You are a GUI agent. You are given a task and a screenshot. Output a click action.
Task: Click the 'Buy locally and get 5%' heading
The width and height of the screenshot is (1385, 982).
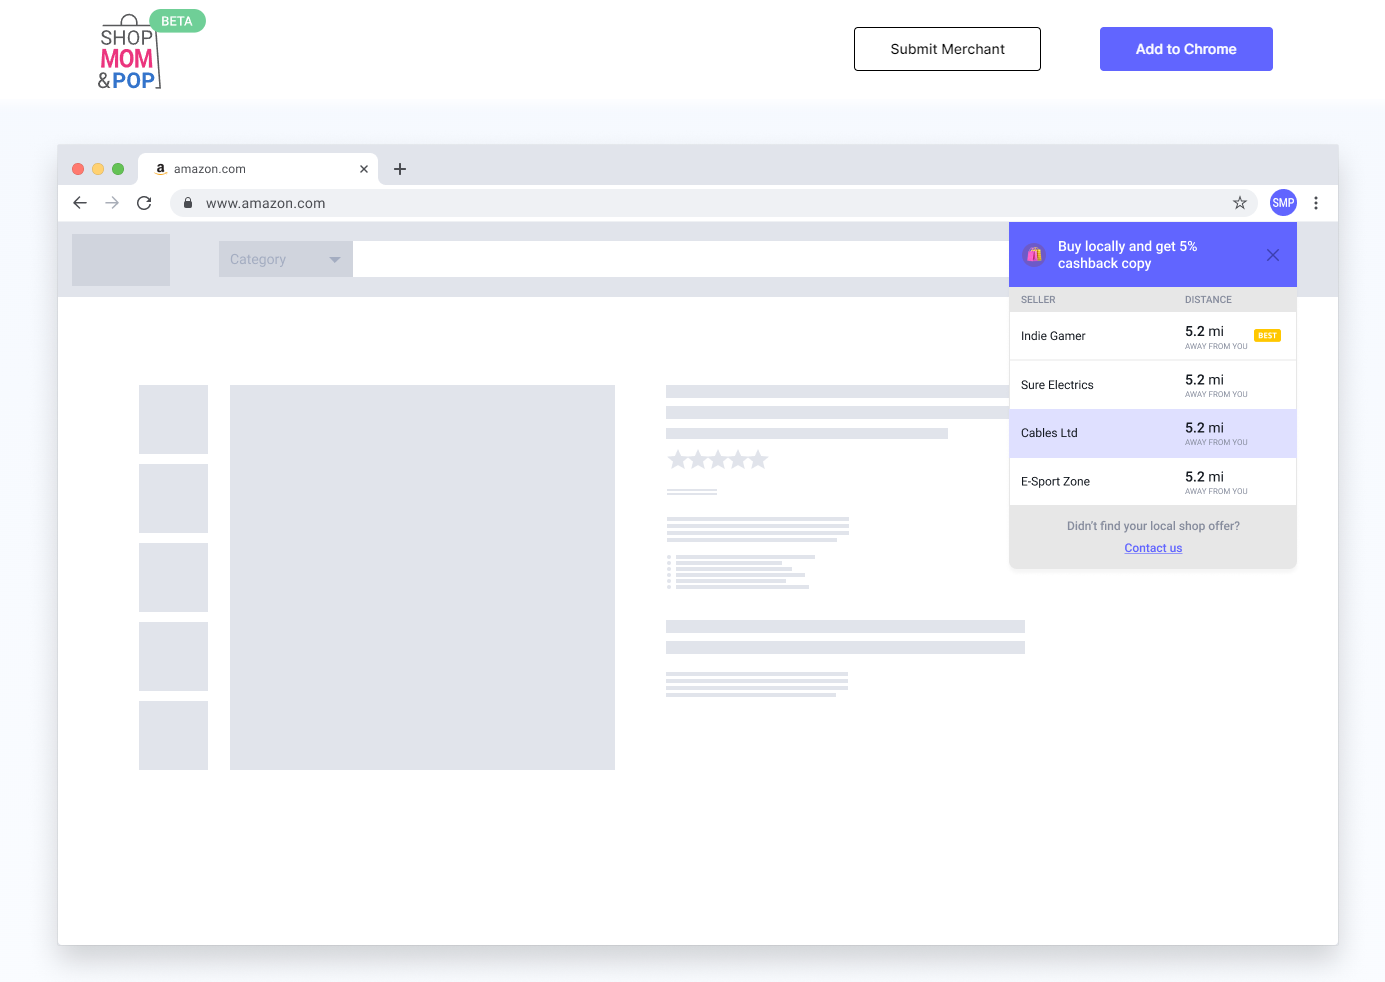pos(1127,255)
